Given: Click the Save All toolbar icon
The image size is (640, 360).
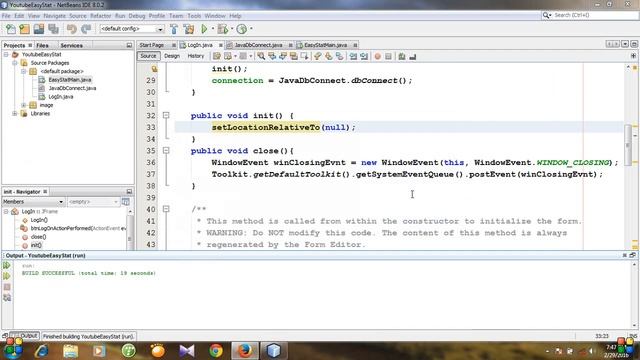Looking at the screenshot, I should pyautogui.click(x=53, y=29).
